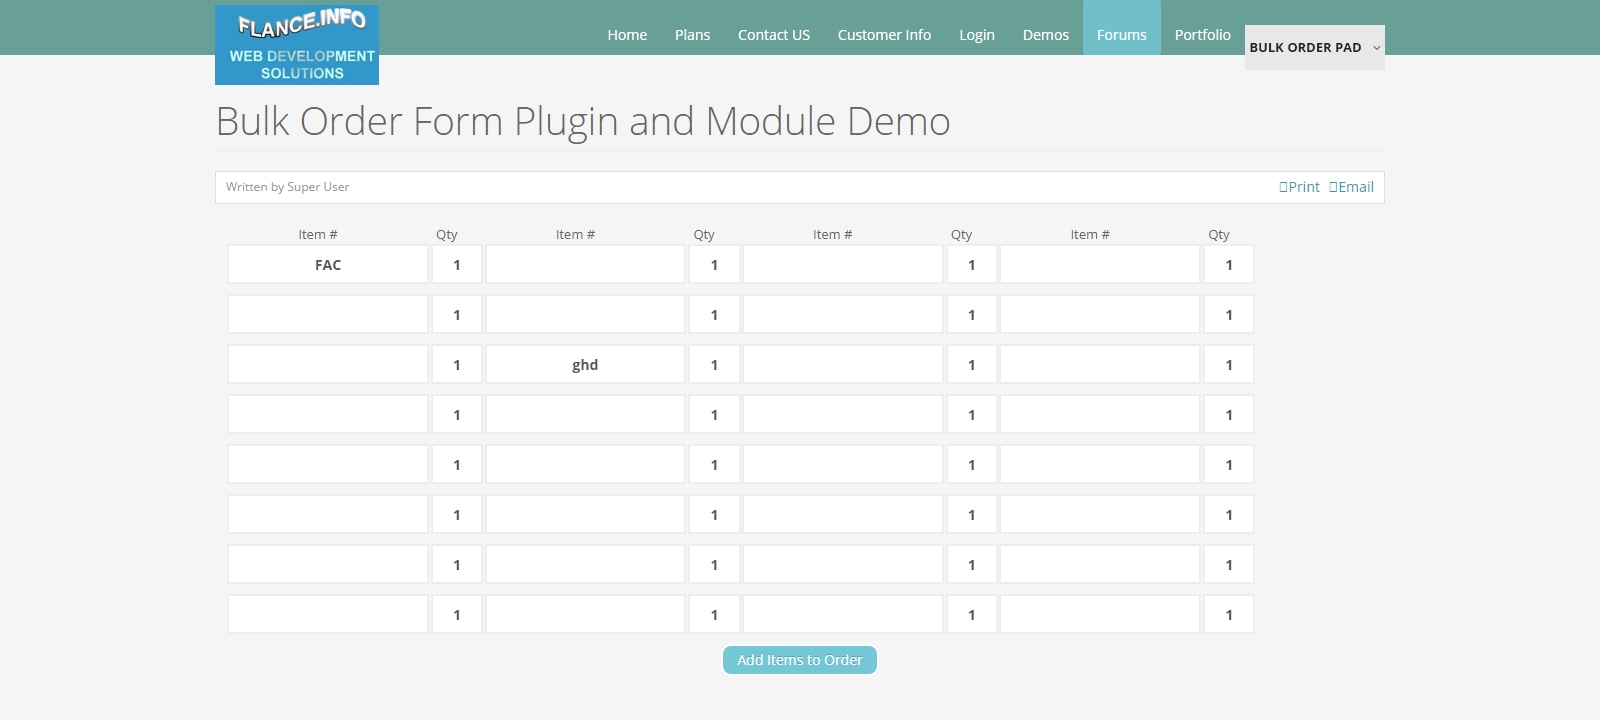Screen dimensions: 1600x720
Task: Open the Portfolio menu item
Action: tap(1203, 35)
